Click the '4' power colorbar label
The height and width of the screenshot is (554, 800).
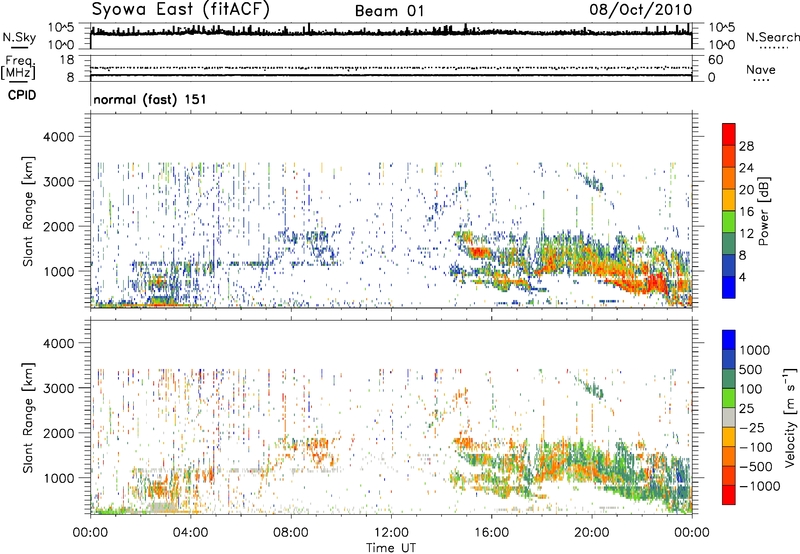743,278
